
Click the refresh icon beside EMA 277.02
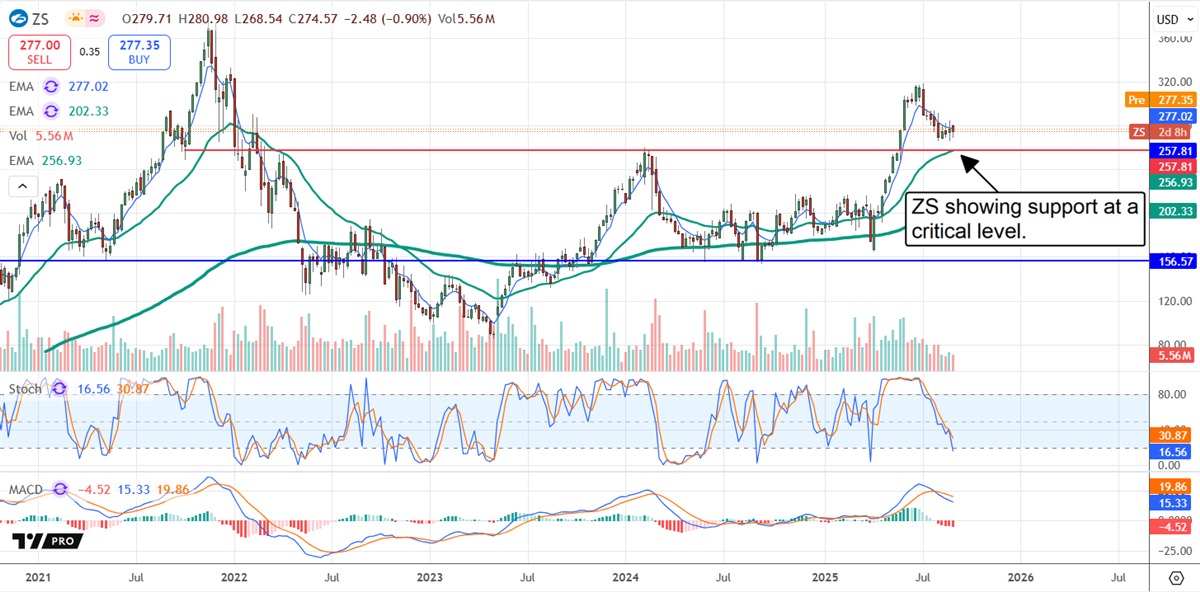pos(50,88)
